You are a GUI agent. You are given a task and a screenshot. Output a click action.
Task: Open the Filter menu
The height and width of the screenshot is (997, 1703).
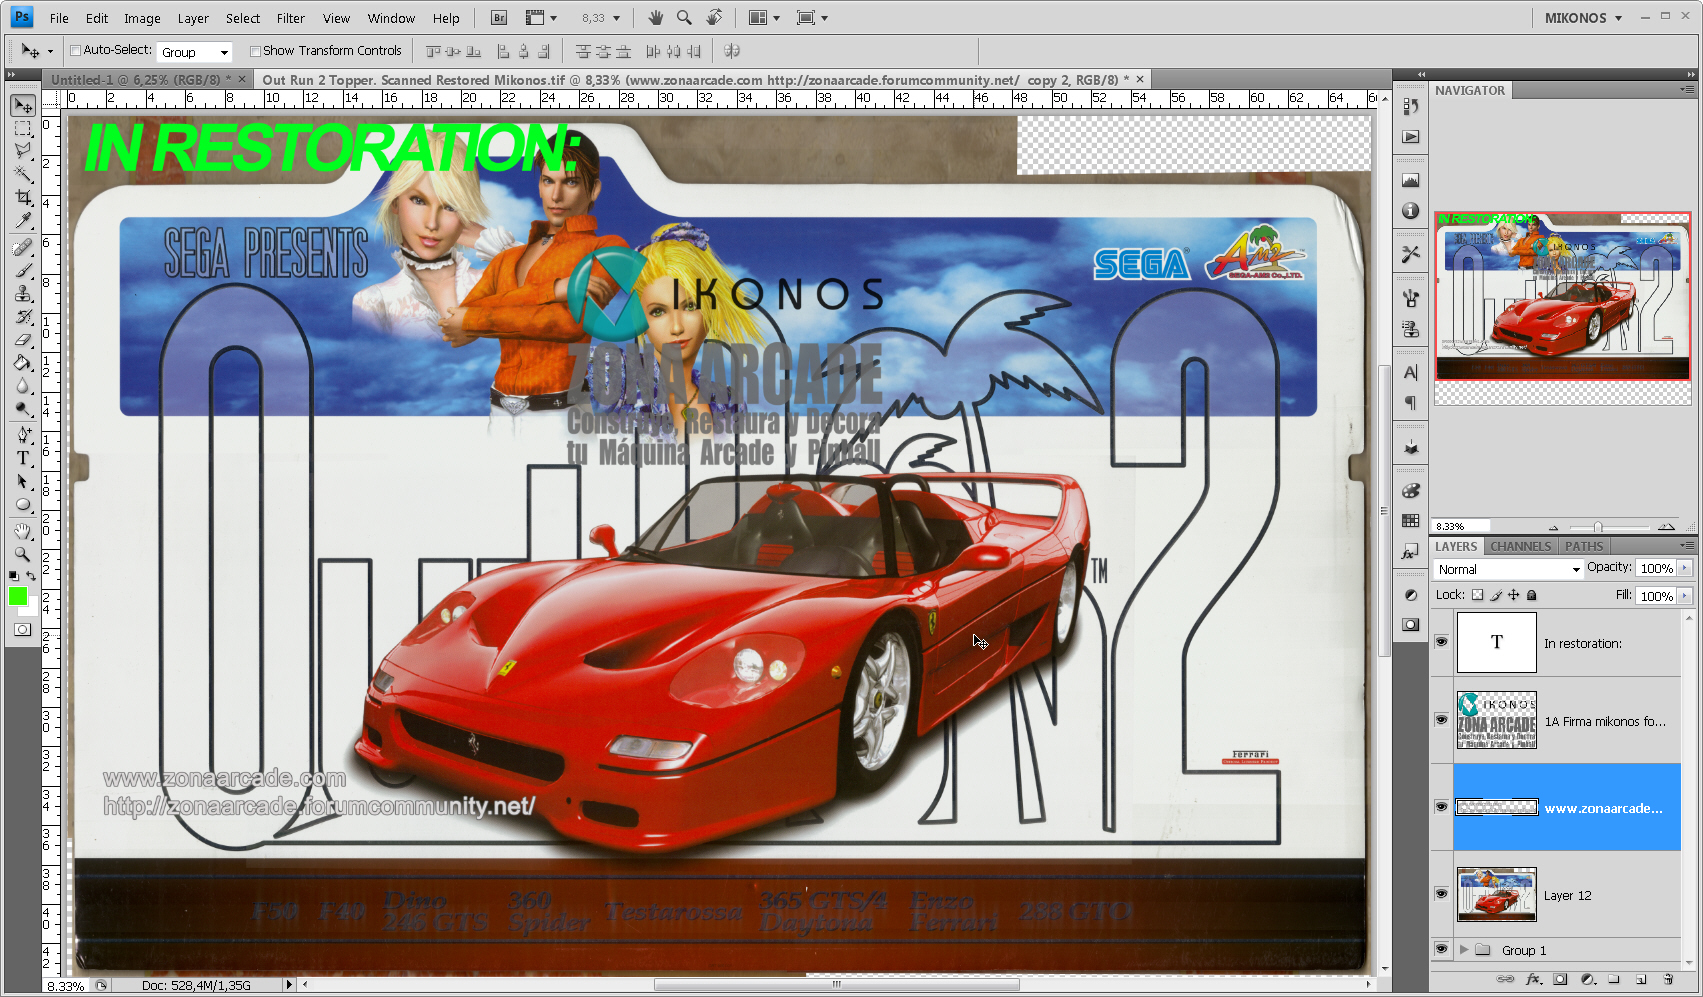tap(290, 17)
